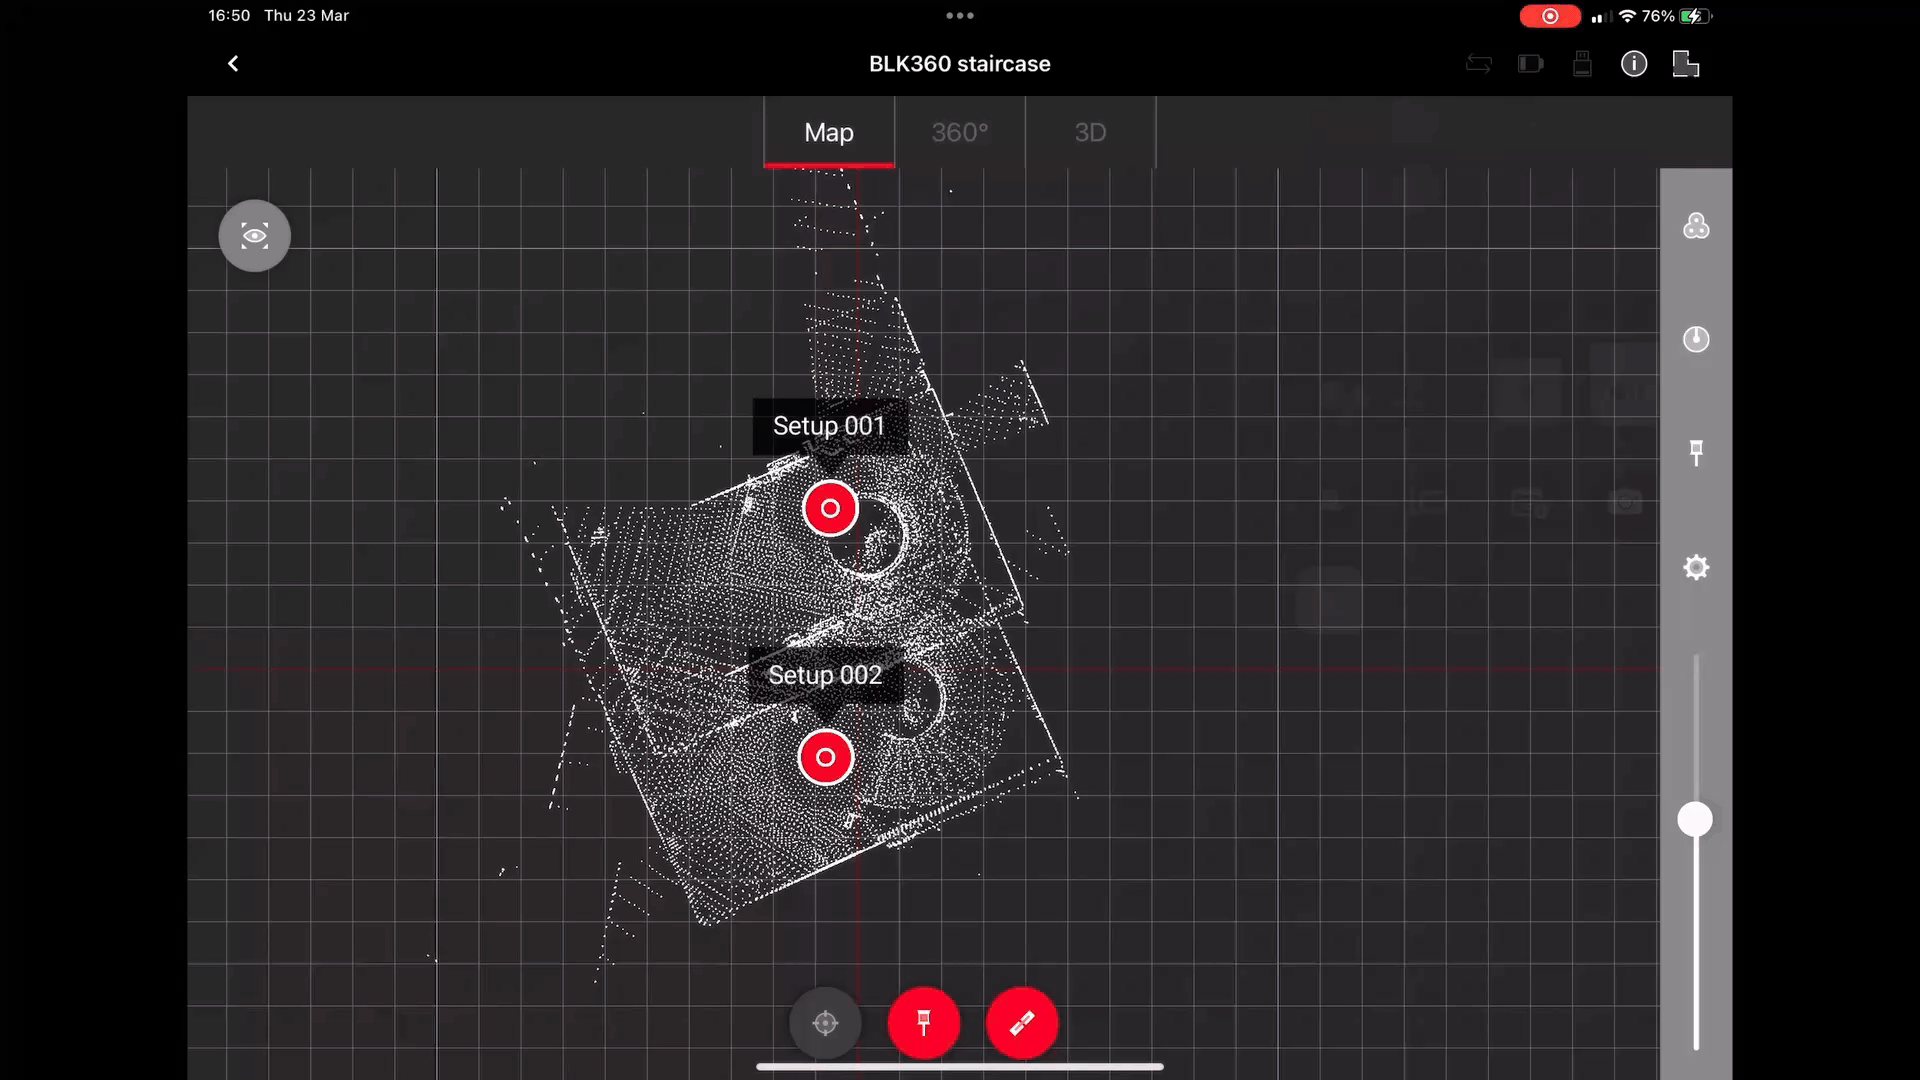Select the tag/pin tool in the sidebar
1920x1080 pixels.
tap(1696, 452)
